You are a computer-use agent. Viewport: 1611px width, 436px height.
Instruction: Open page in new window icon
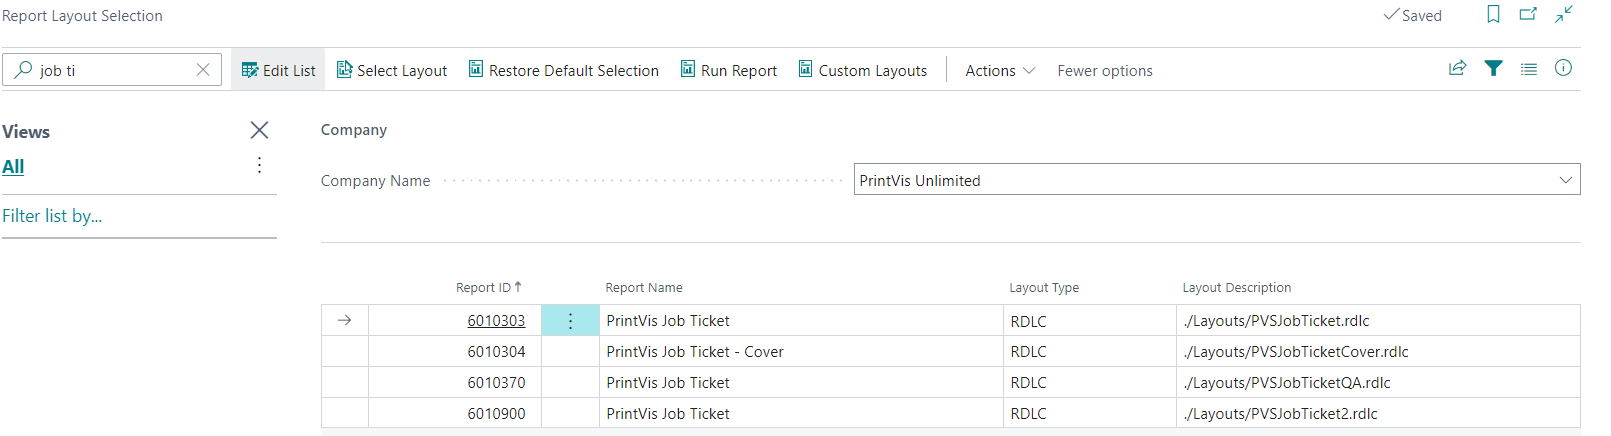pos(1528,15)
